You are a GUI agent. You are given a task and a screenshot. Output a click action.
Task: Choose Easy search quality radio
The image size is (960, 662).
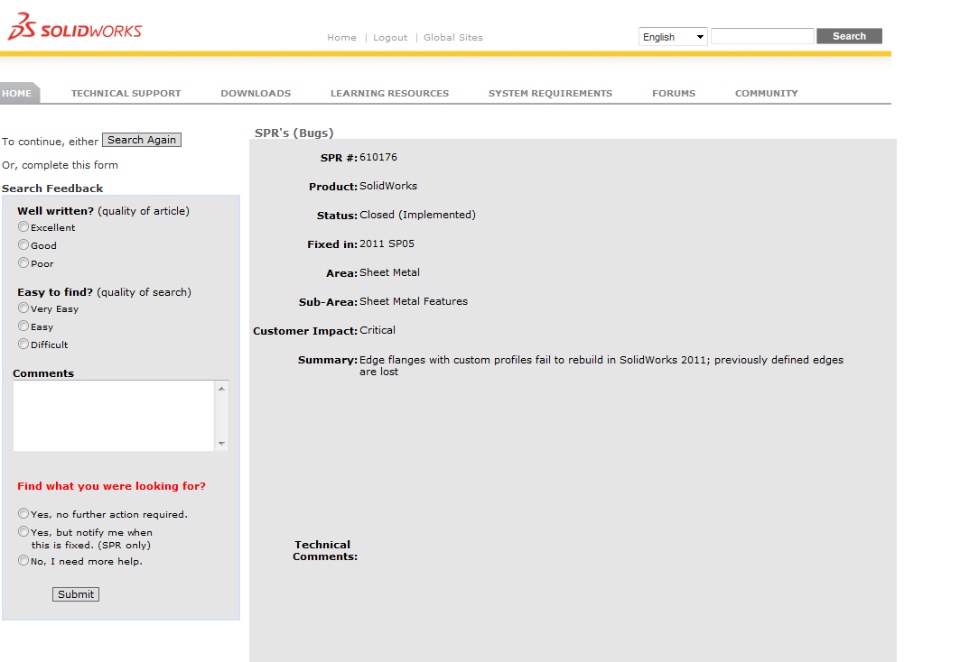tap(23, 326)
